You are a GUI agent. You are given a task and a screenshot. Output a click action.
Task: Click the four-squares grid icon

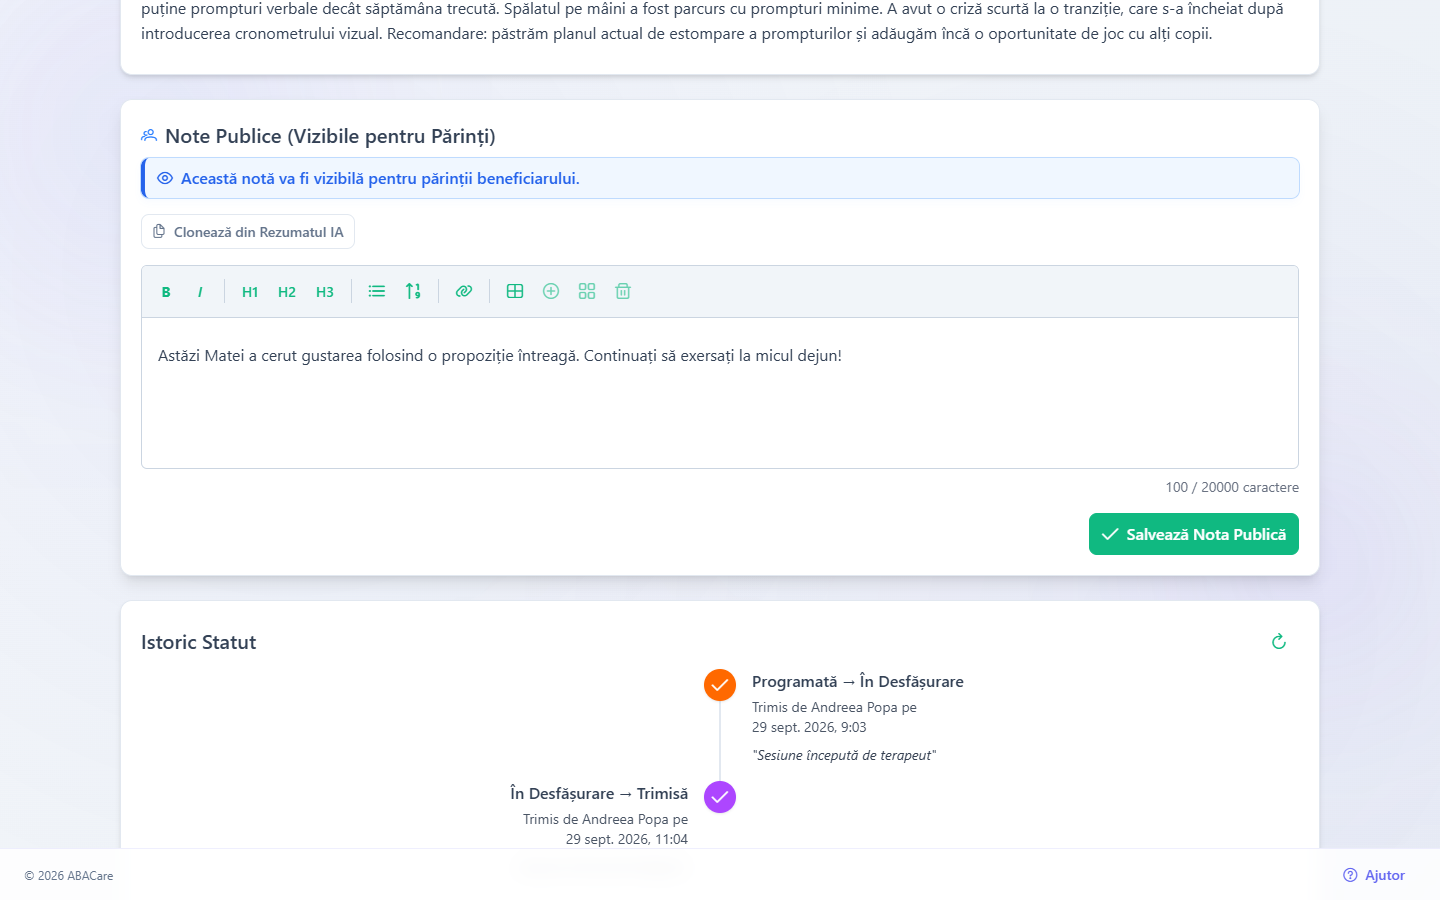(587, 291)
